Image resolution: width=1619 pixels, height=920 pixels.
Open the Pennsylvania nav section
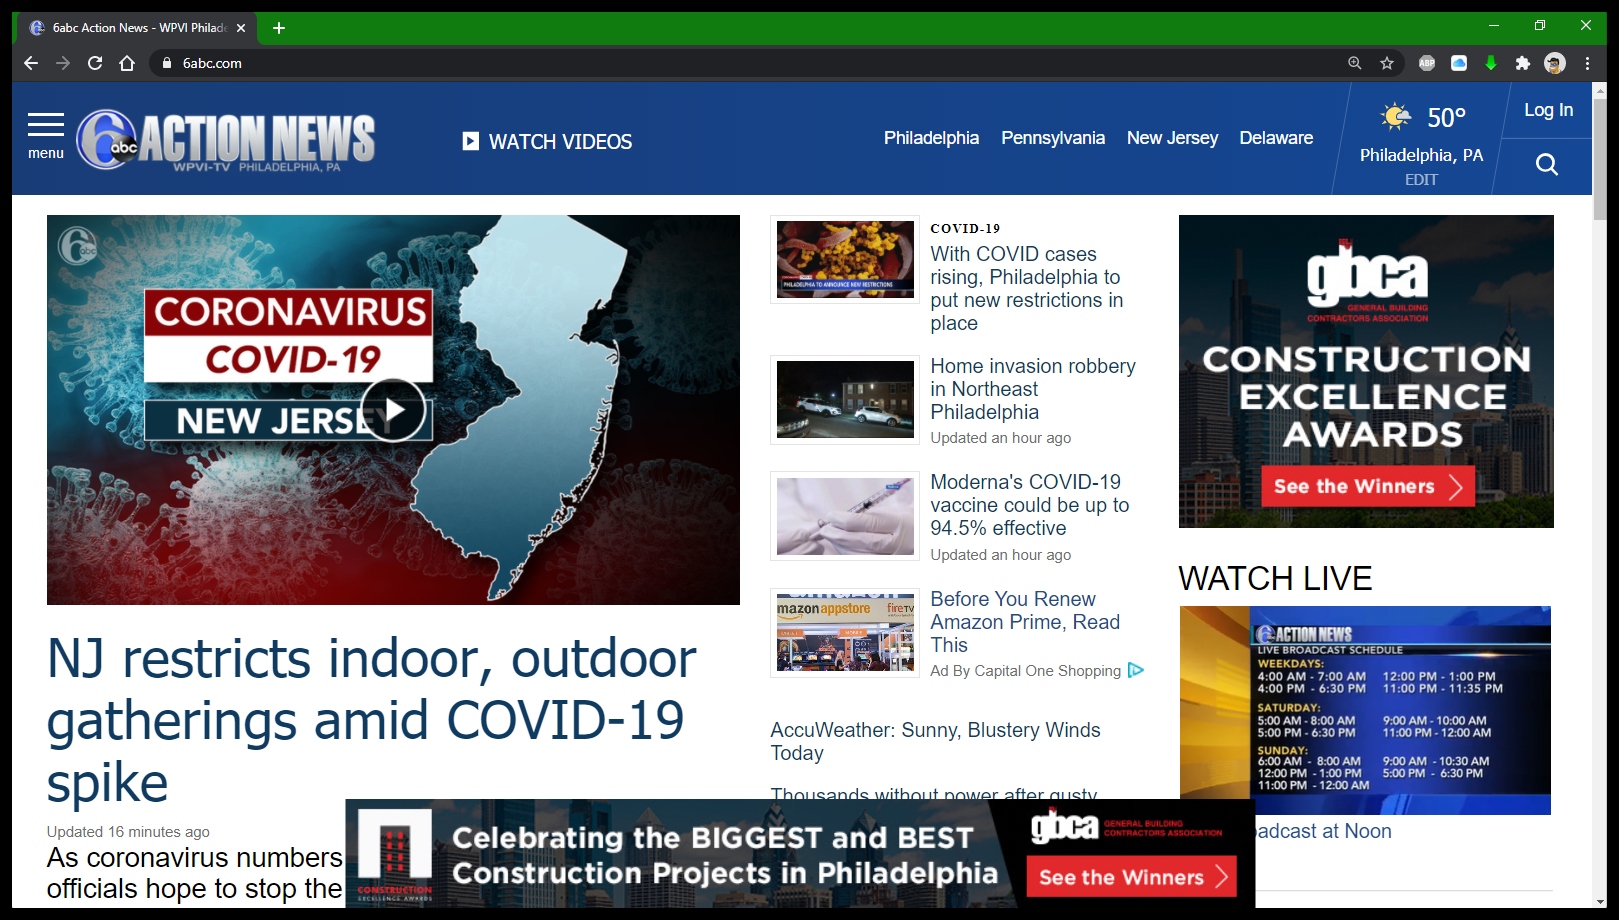coord(1053,138)
